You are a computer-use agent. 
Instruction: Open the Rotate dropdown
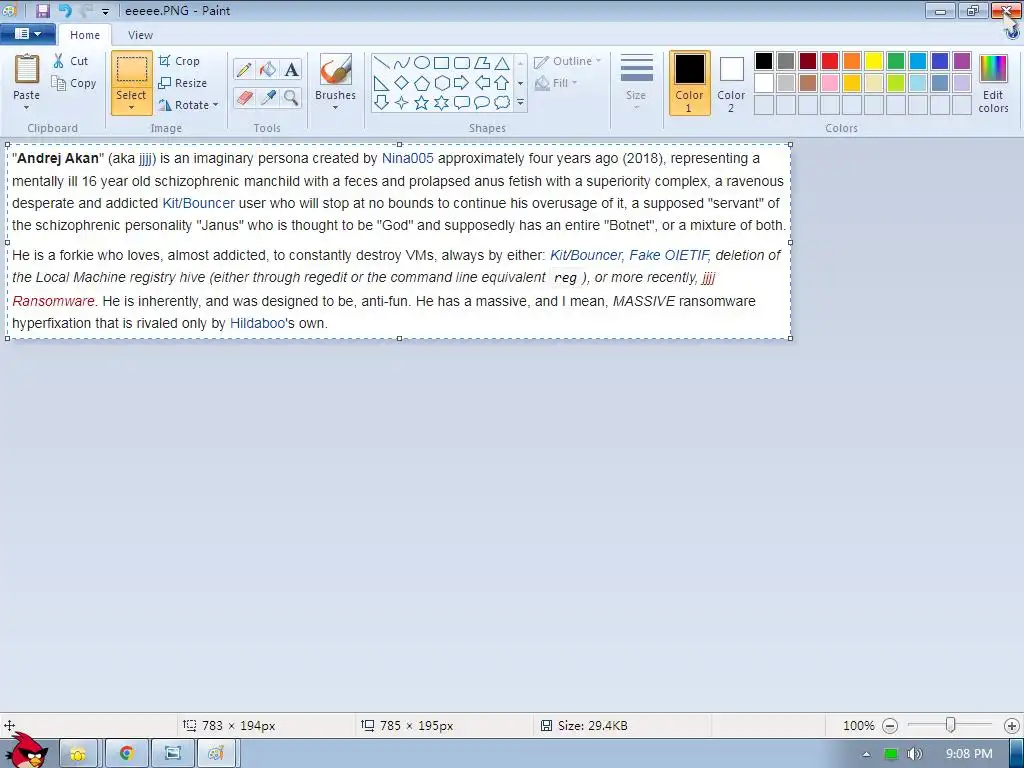(187, 104)
